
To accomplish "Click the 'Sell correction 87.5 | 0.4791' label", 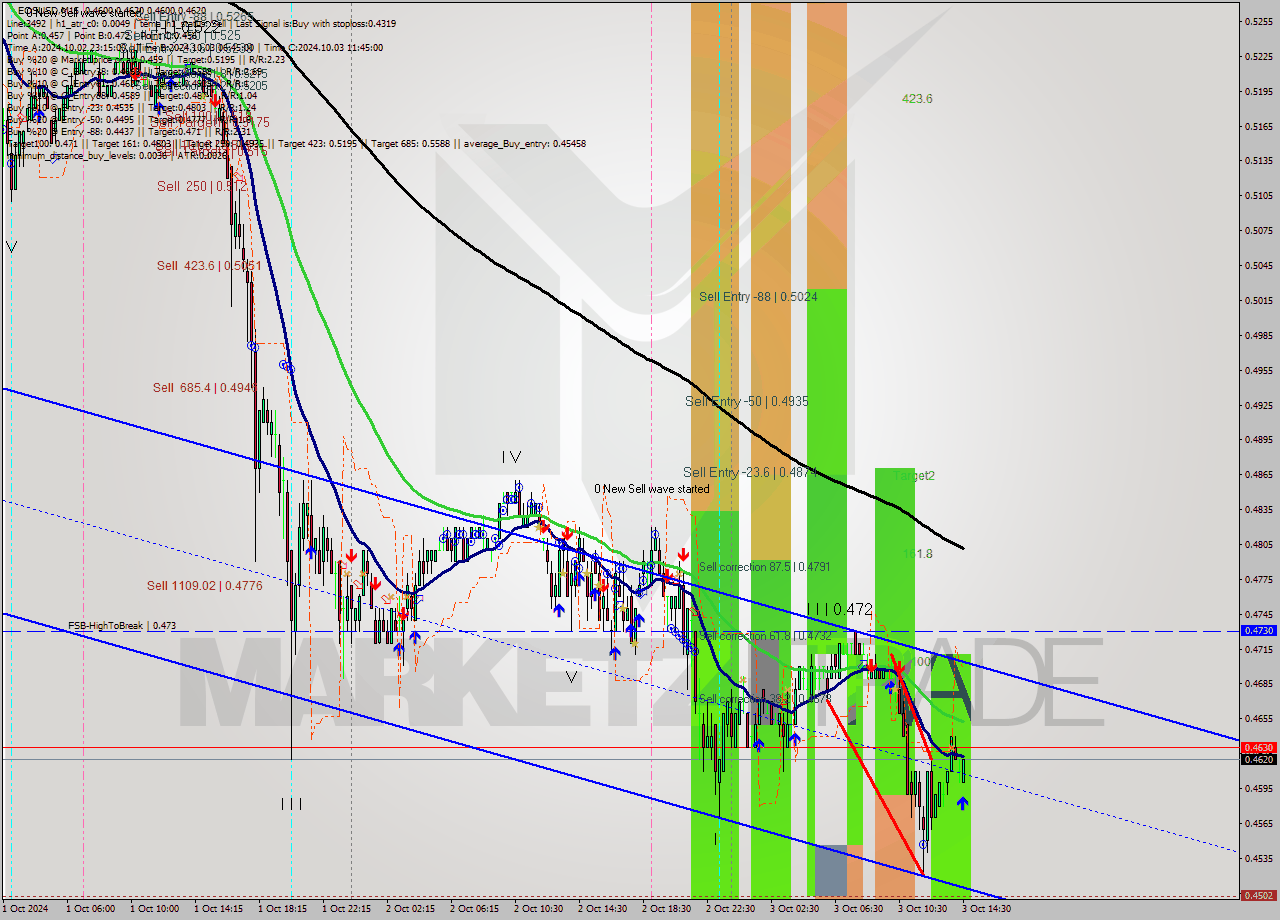I will click(764, 567).
